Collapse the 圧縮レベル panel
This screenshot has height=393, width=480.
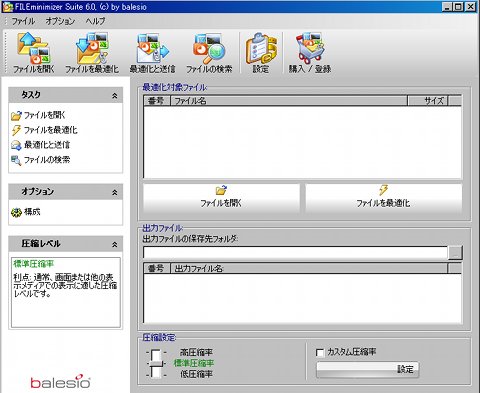point(115,244)
